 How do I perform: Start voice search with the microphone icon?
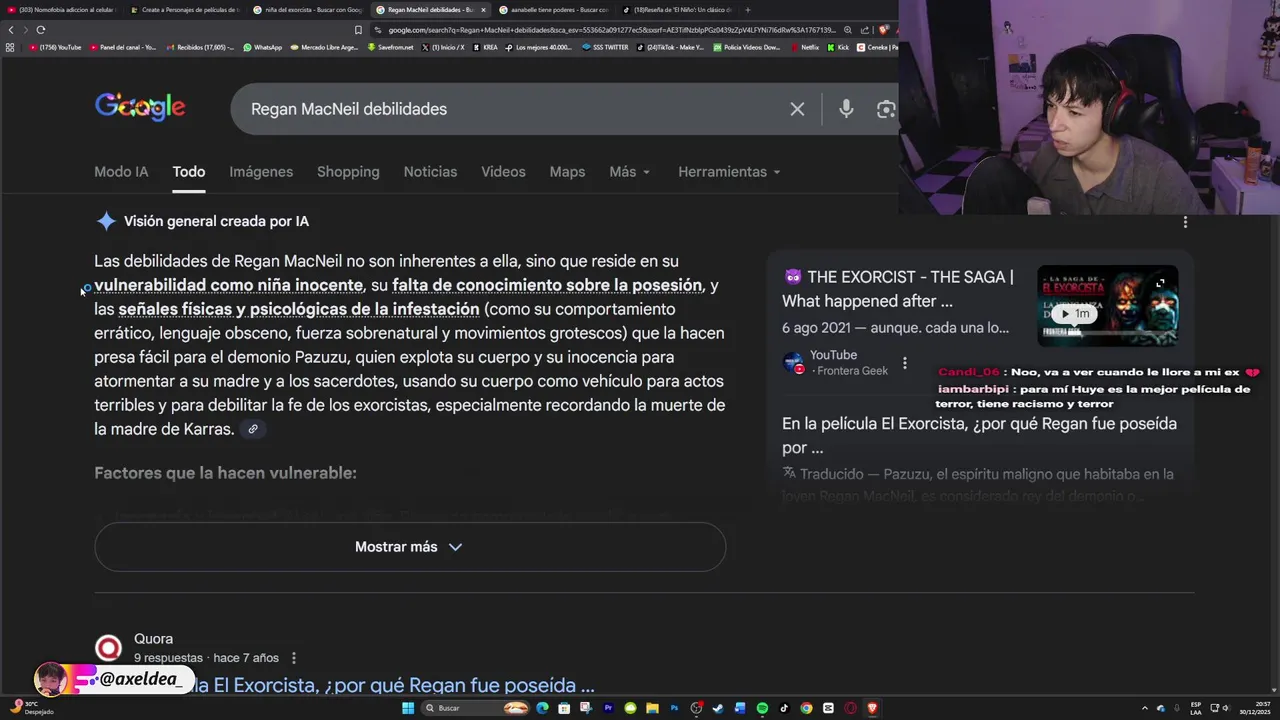coord(846,109)
